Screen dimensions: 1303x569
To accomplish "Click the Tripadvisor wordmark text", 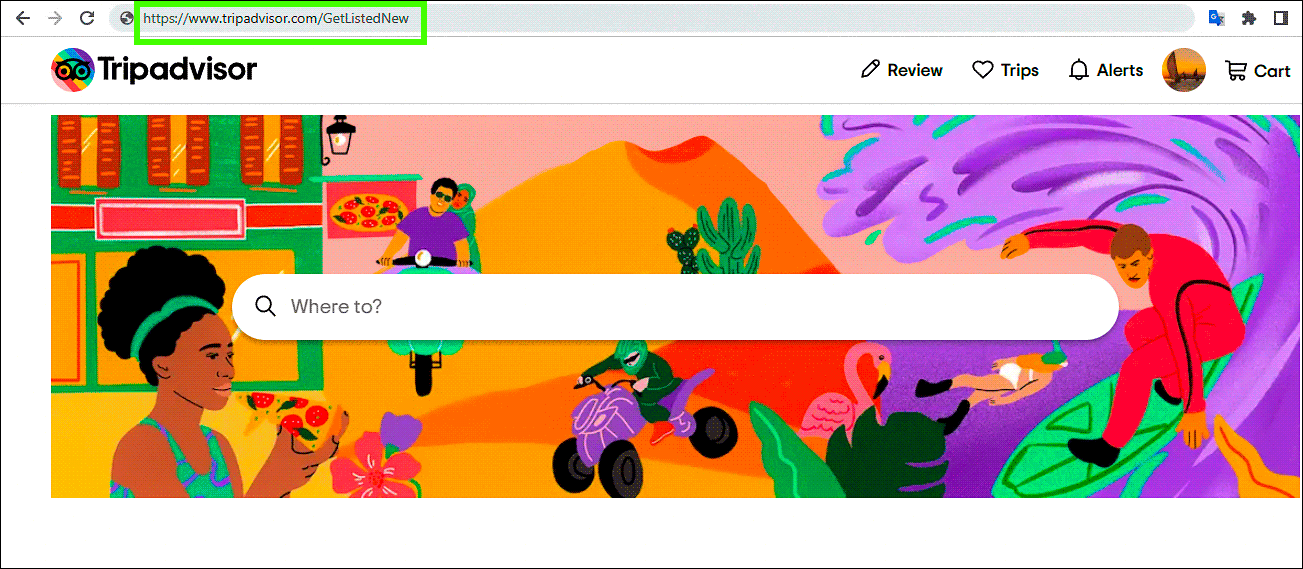I will (x=177, y=69).
